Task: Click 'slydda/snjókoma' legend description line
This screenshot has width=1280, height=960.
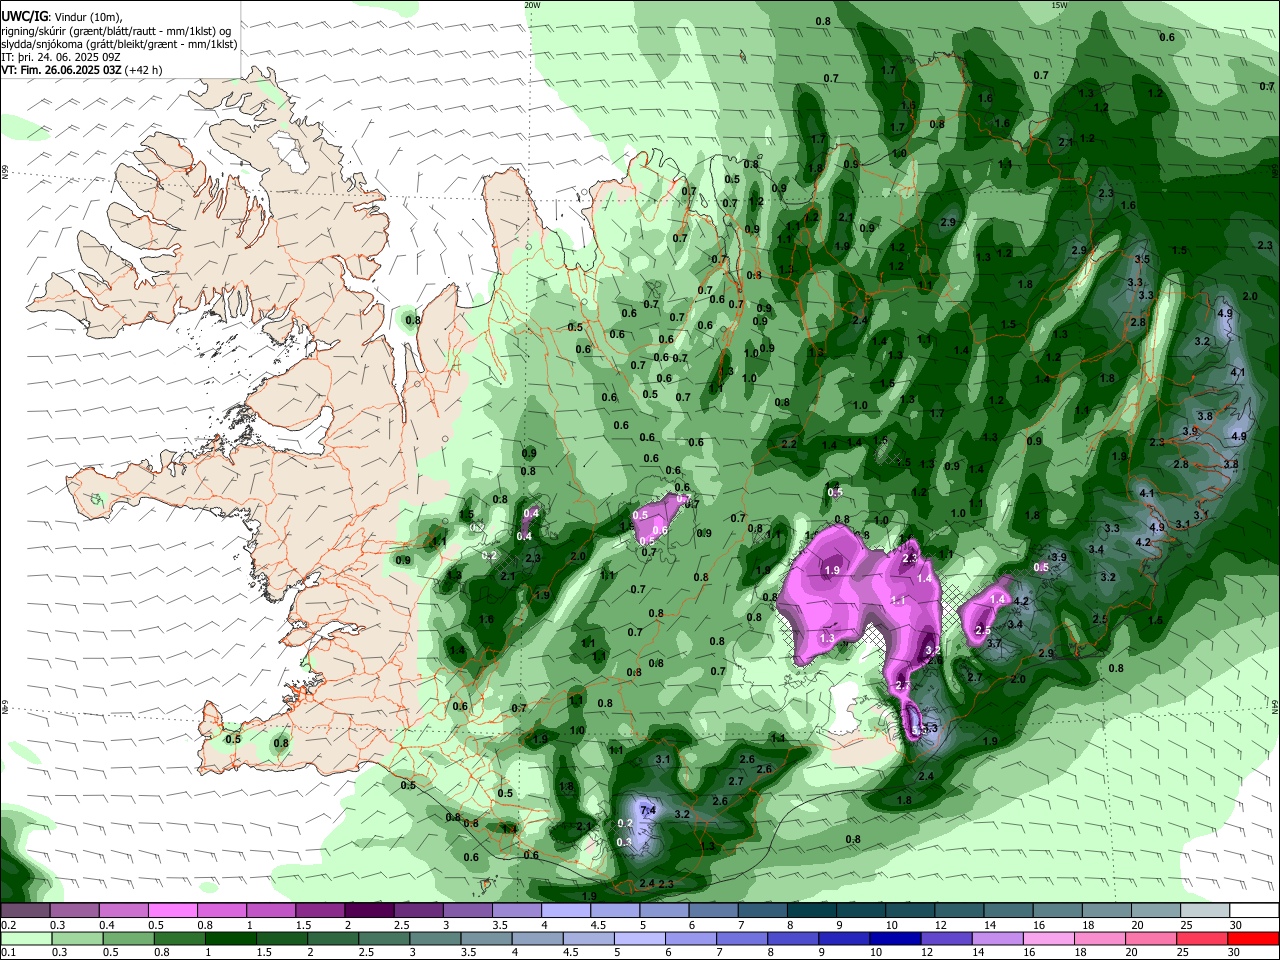Action: [x=119, y=44]
